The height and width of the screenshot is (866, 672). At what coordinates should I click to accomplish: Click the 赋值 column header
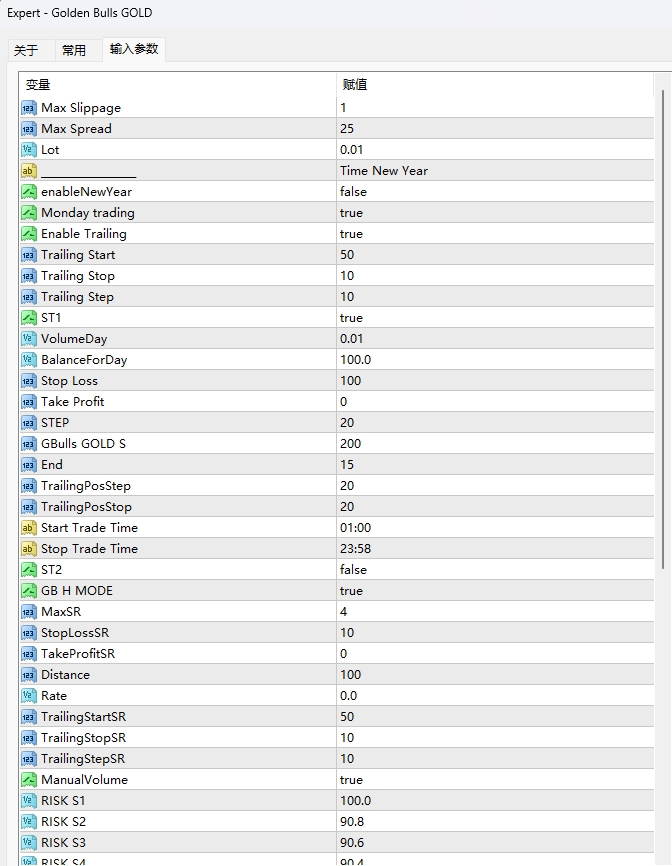[495, 85]
